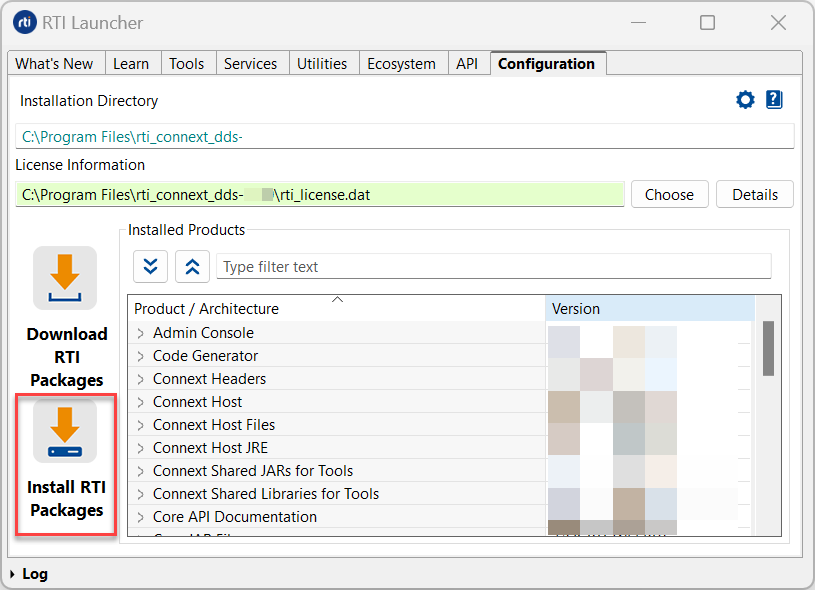This screenshot has height=590, width=815.
Task: Sort by the Product / Architecture column header
Action: click(x=336, y=309)
